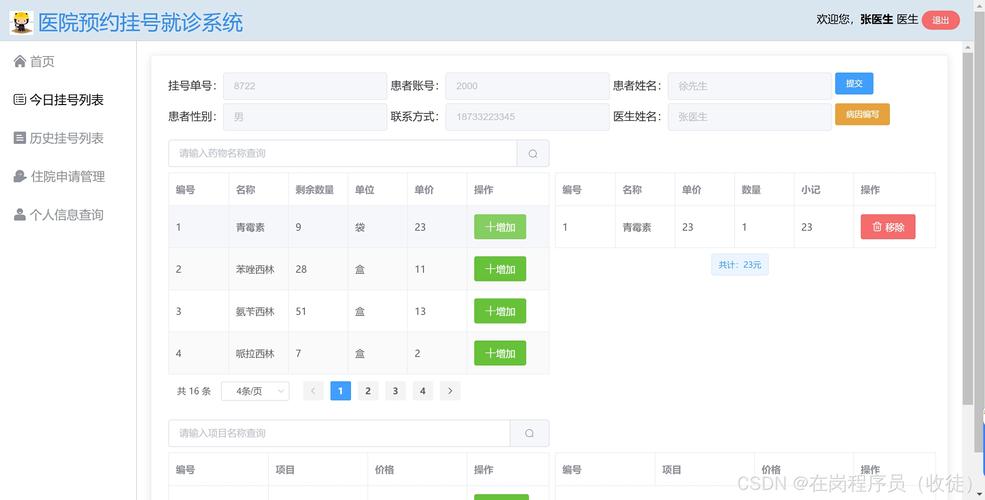This screenshot has width=985, height=500.
Task: Click the home icon beside 首页
Action: pyautogui.click(x=19, y=61)
